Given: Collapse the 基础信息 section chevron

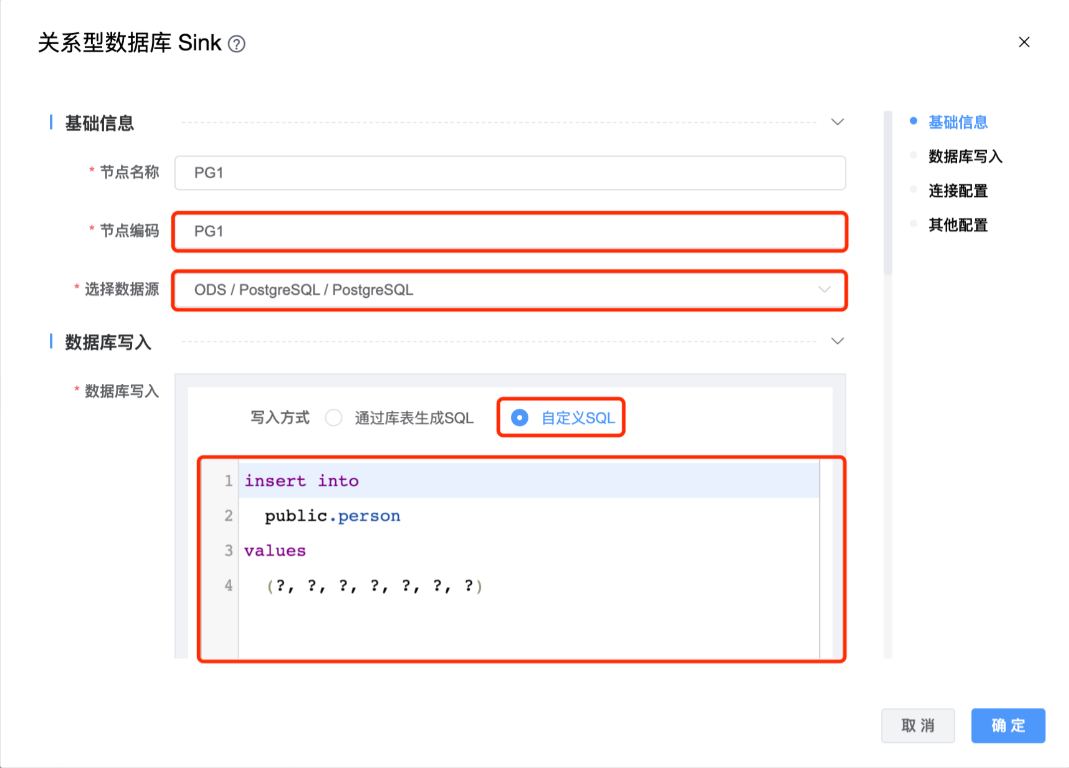Looking at the screenshot, I should [x=838, y=122].
